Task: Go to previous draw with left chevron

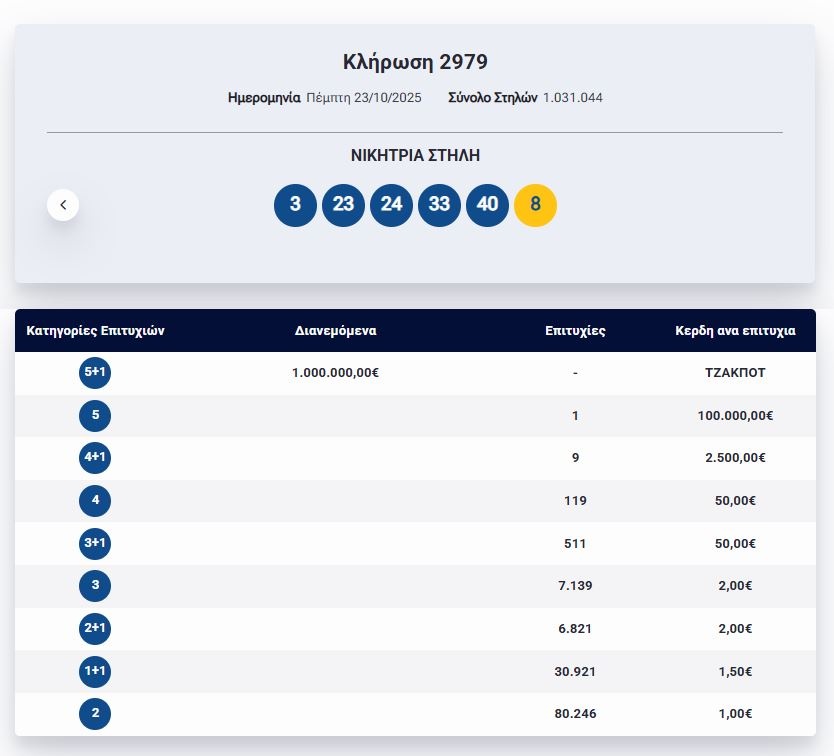Action: (63, 205)
